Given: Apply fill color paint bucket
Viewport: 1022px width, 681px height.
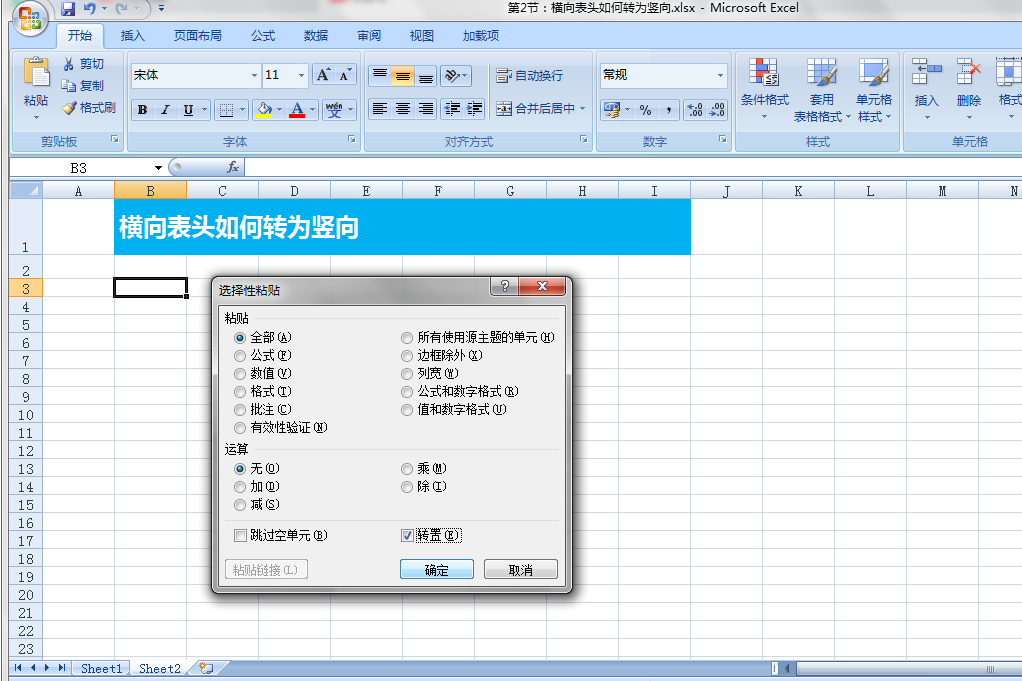Looking at the screenshot, I should tap(264, 109).
